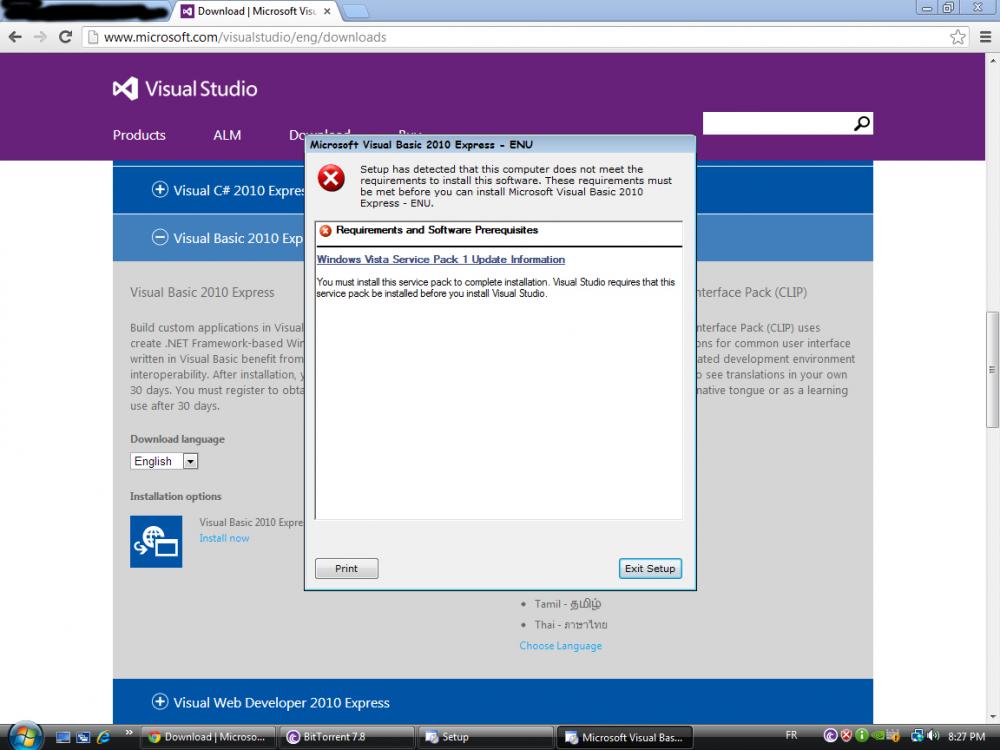This screenshot has height=750, width=1000.
Task: Restore down the Chrome window
Action: click(x=948, y=7)
